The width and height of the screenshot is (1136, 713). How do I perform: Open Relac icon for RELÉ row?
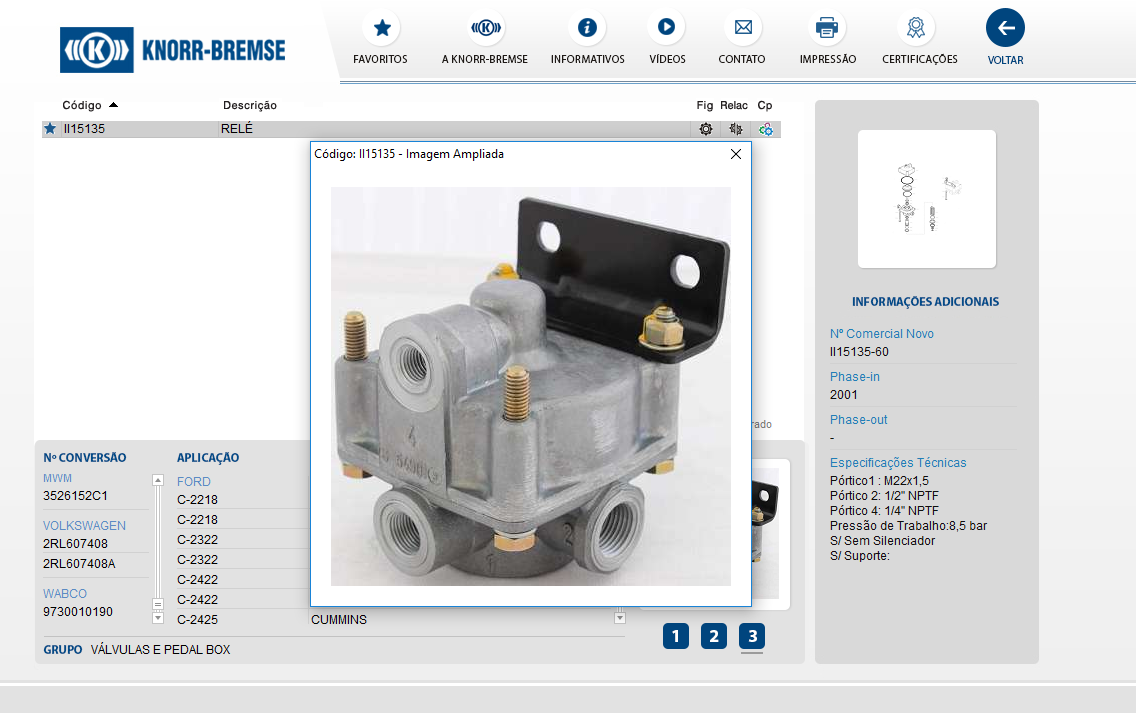pos(735,129)
